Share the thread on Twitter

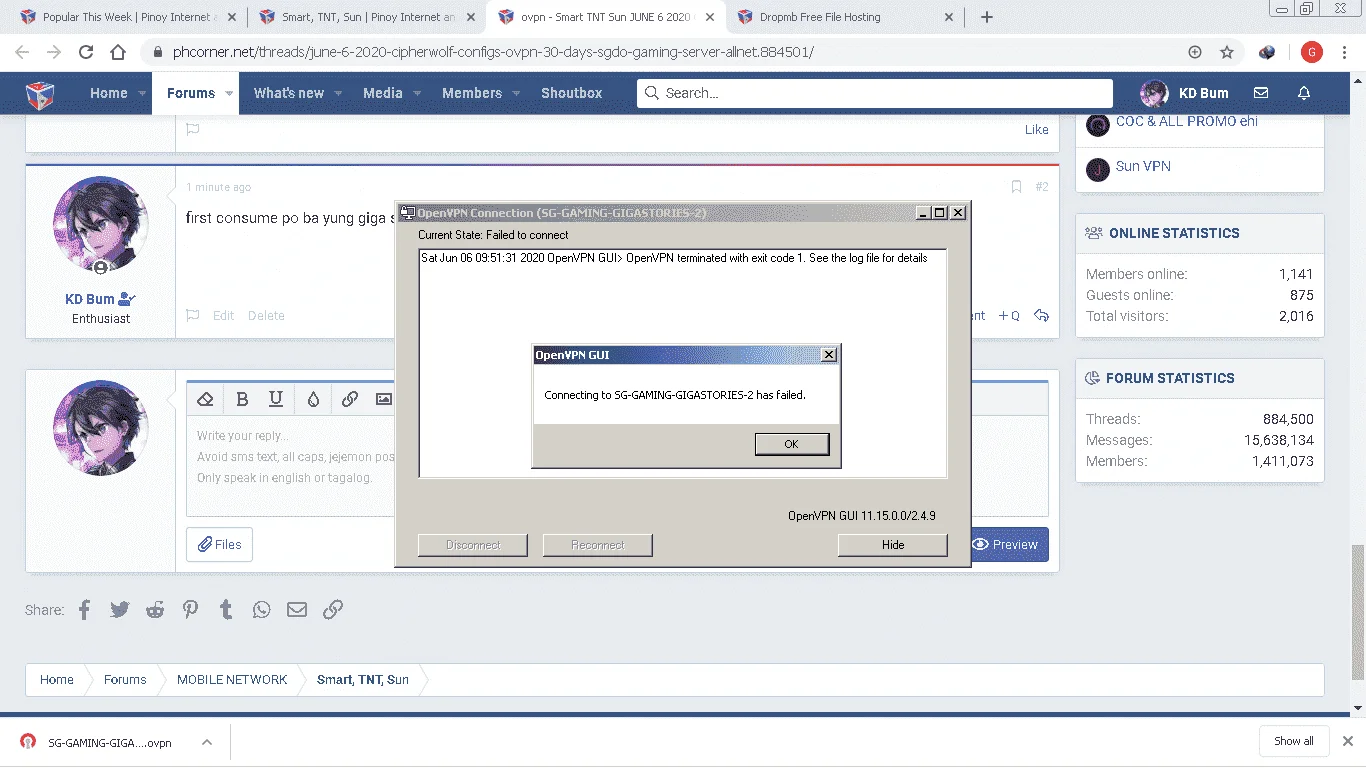click(x=120, y=610)
